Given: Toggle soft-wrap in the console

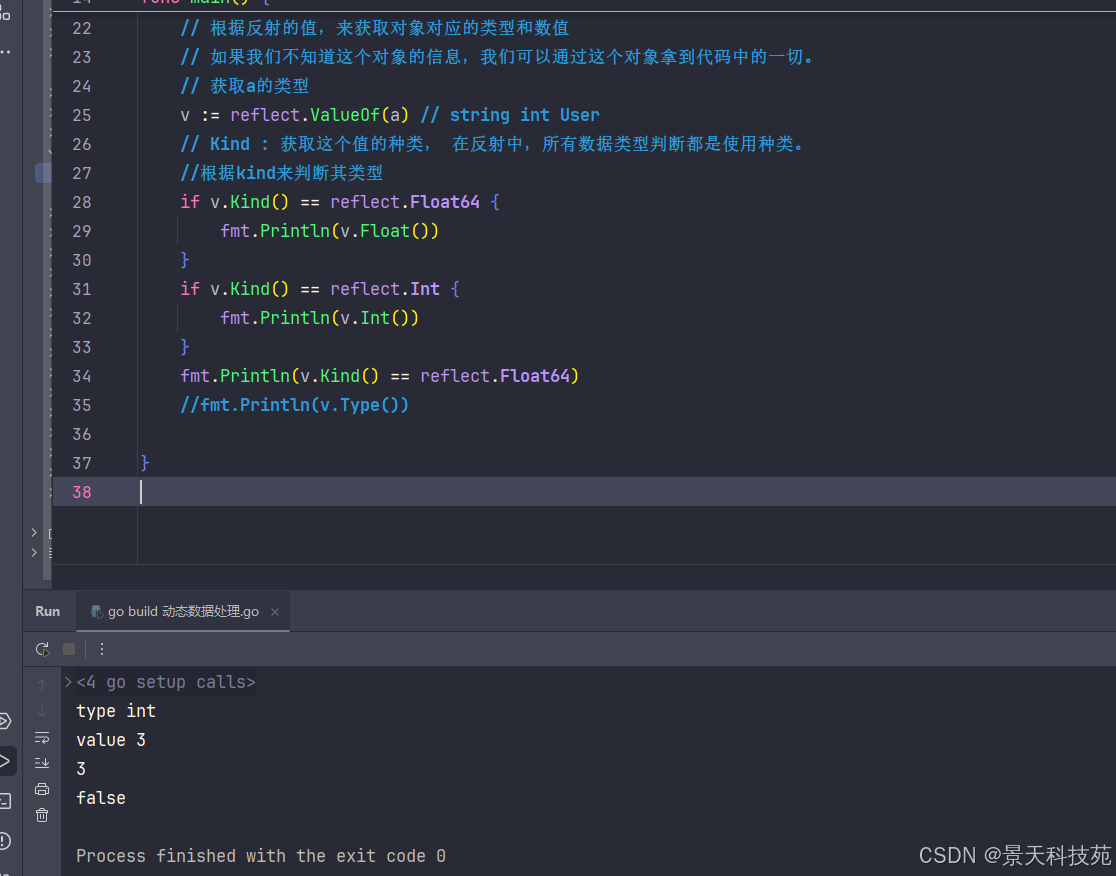Looking at the screenshot, I should click(x=42, y=737).
